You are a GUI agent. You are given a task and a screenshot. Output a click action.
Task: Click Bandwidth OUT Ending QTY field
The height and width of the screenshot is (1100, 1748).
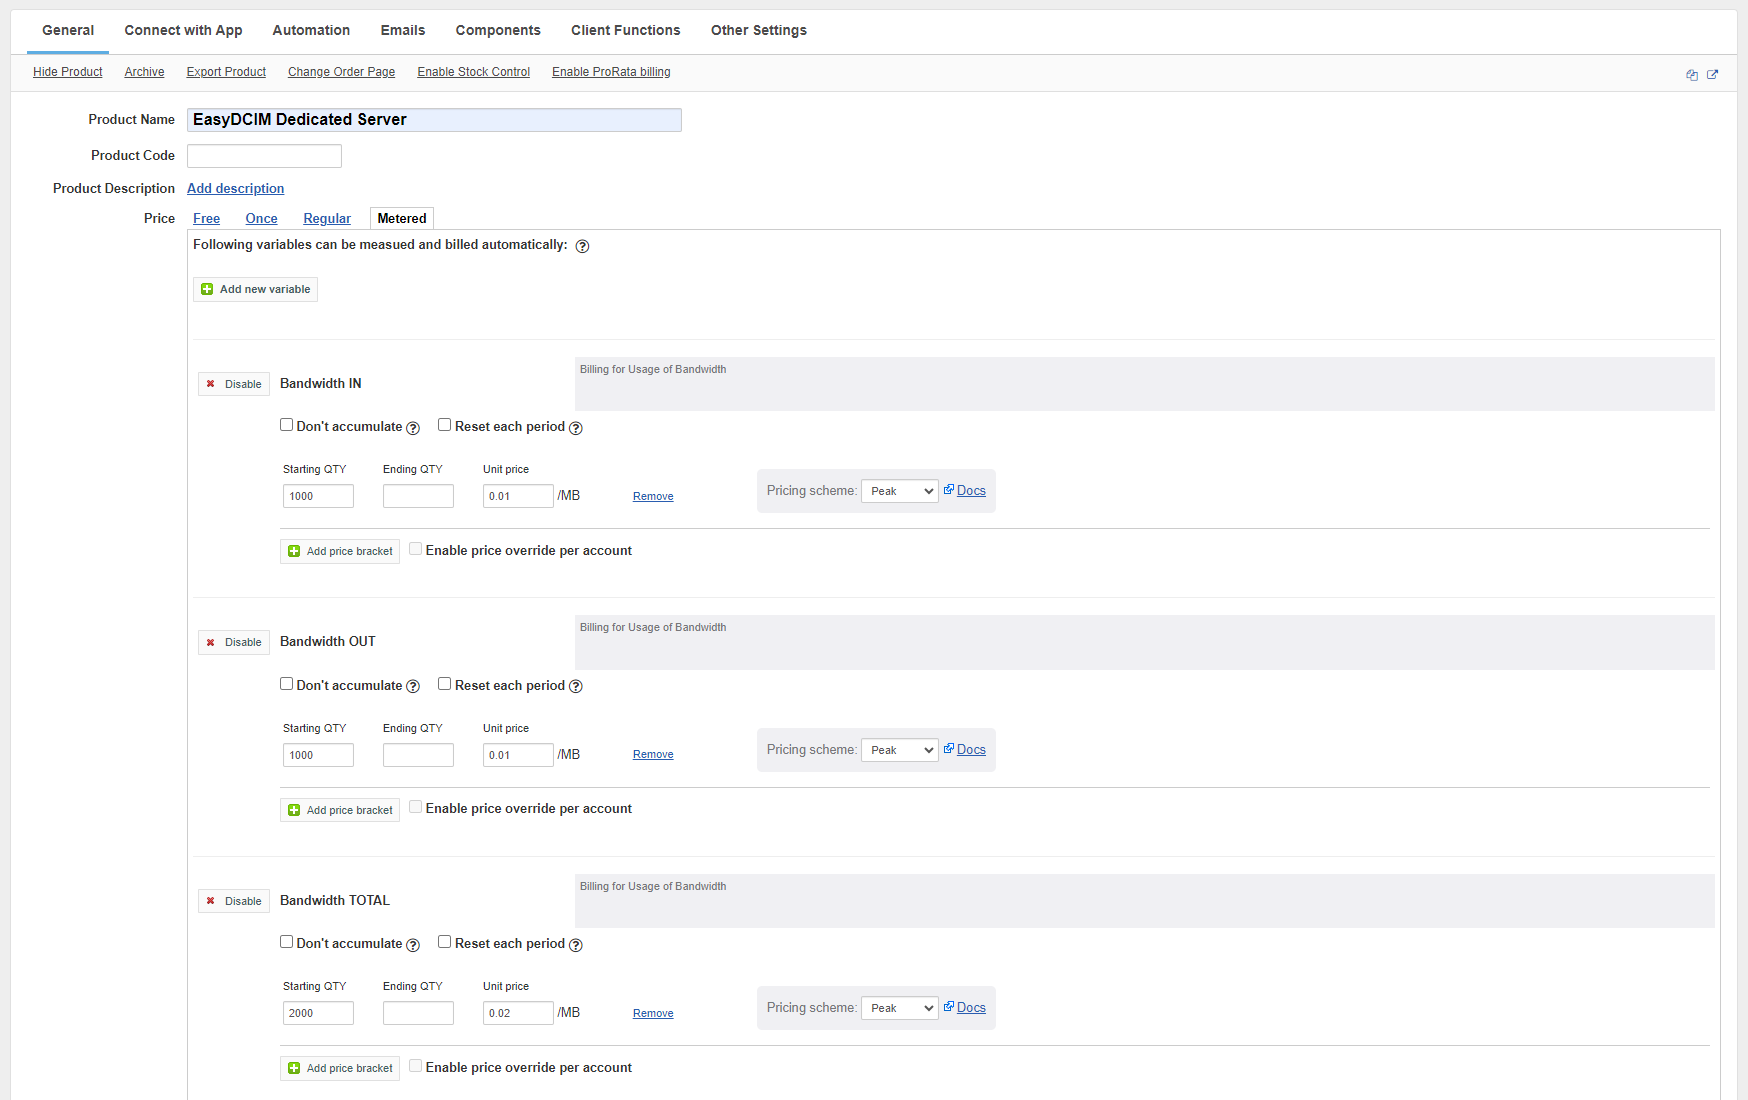[x=418, y=755]
